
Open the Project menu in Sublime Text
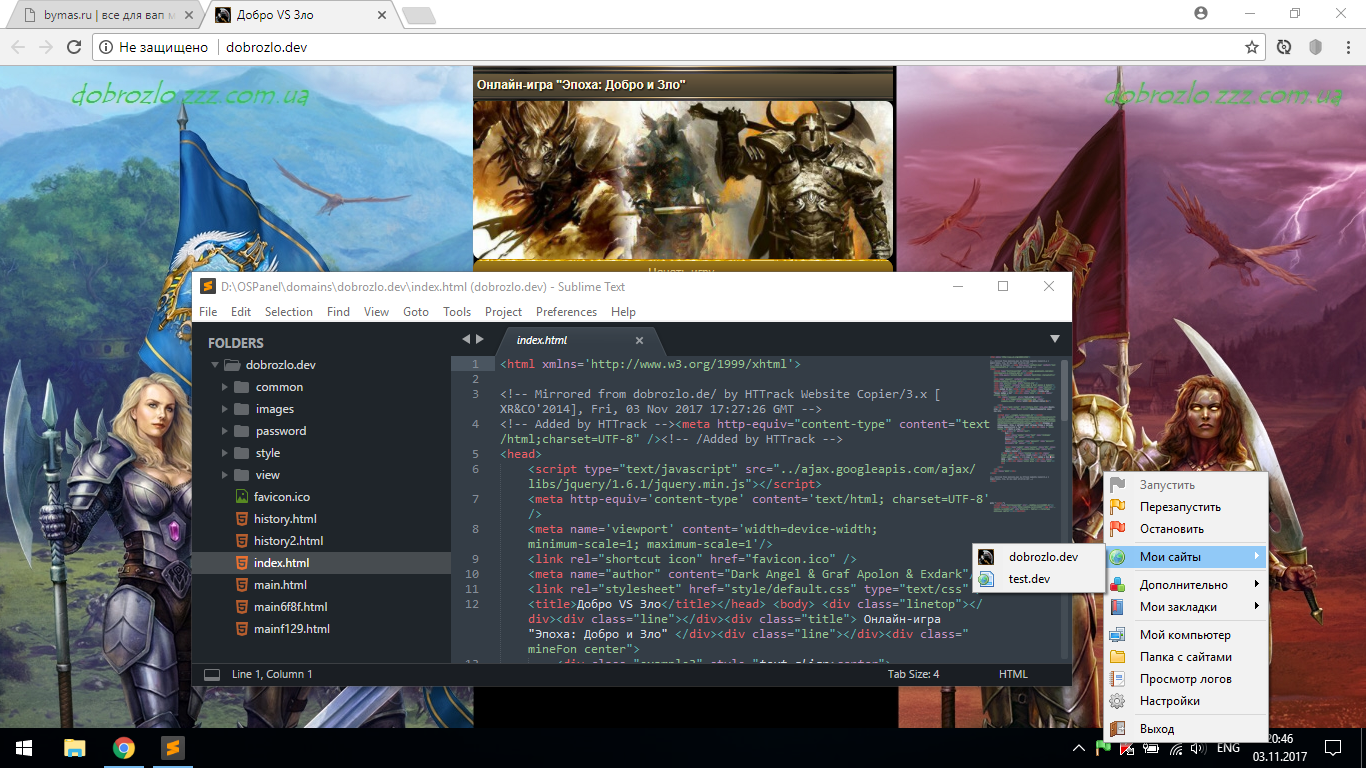click(504, 312)
